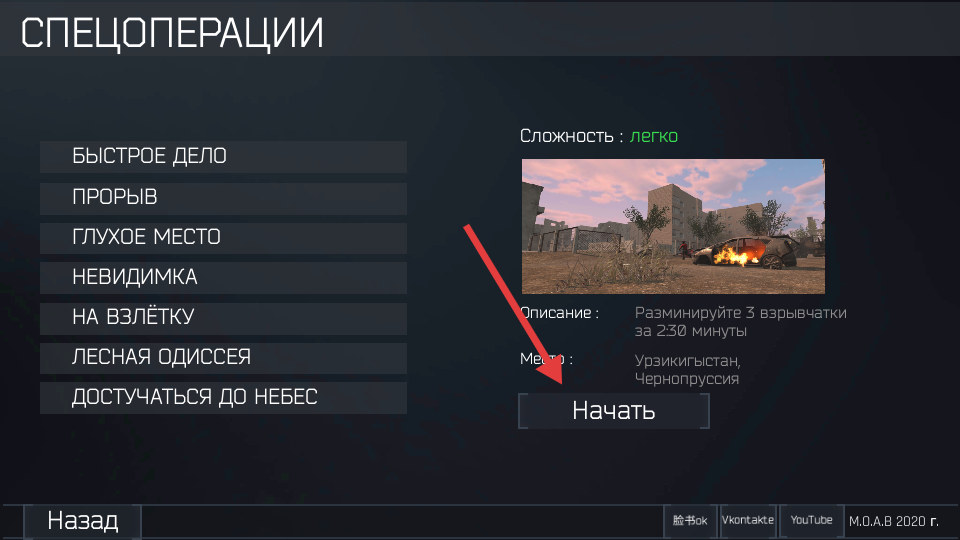Viewport: 960px width, 540px height.
Task: Click the mission preview image
Action: point(673,227)
